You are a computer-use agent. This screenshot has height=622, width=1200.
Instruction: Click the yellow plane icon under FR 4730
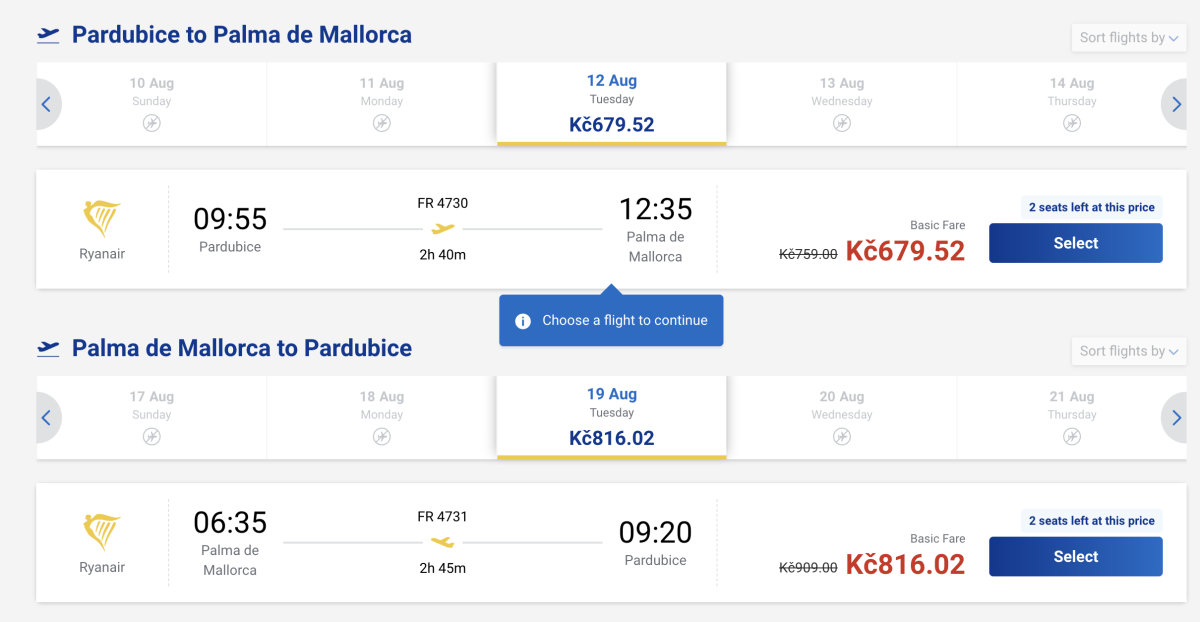[442, 229]
